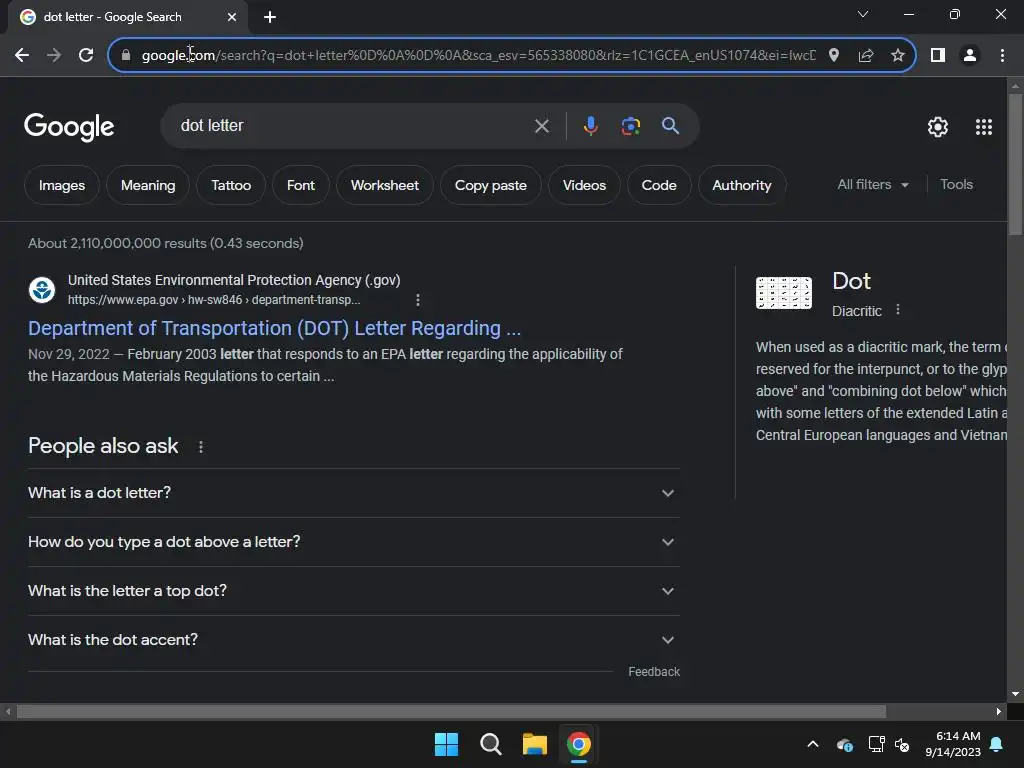Image resolution: width=1024 pixels, height=768 pixels.
Task: Reload the page with refresh icon
Action: click(x=86, y=56)
